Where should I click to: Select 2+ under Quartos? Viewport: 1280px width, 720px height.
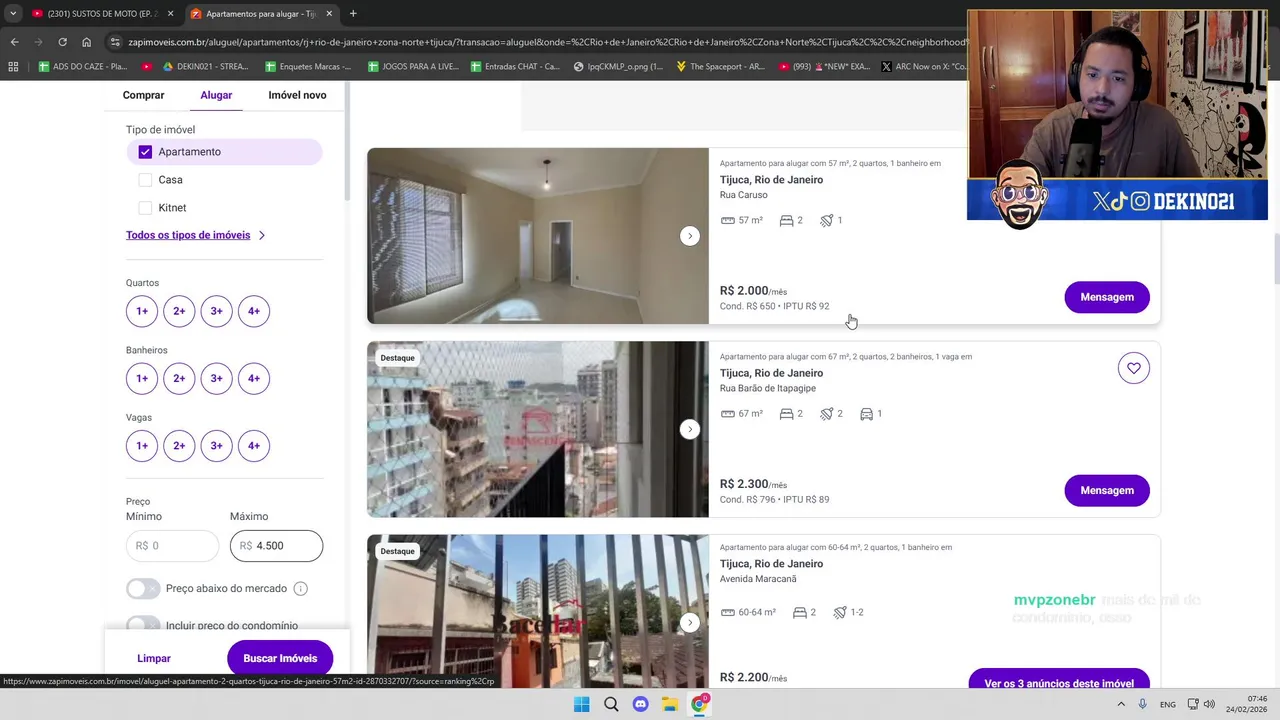pyautogui.click(x=179, y=311)
